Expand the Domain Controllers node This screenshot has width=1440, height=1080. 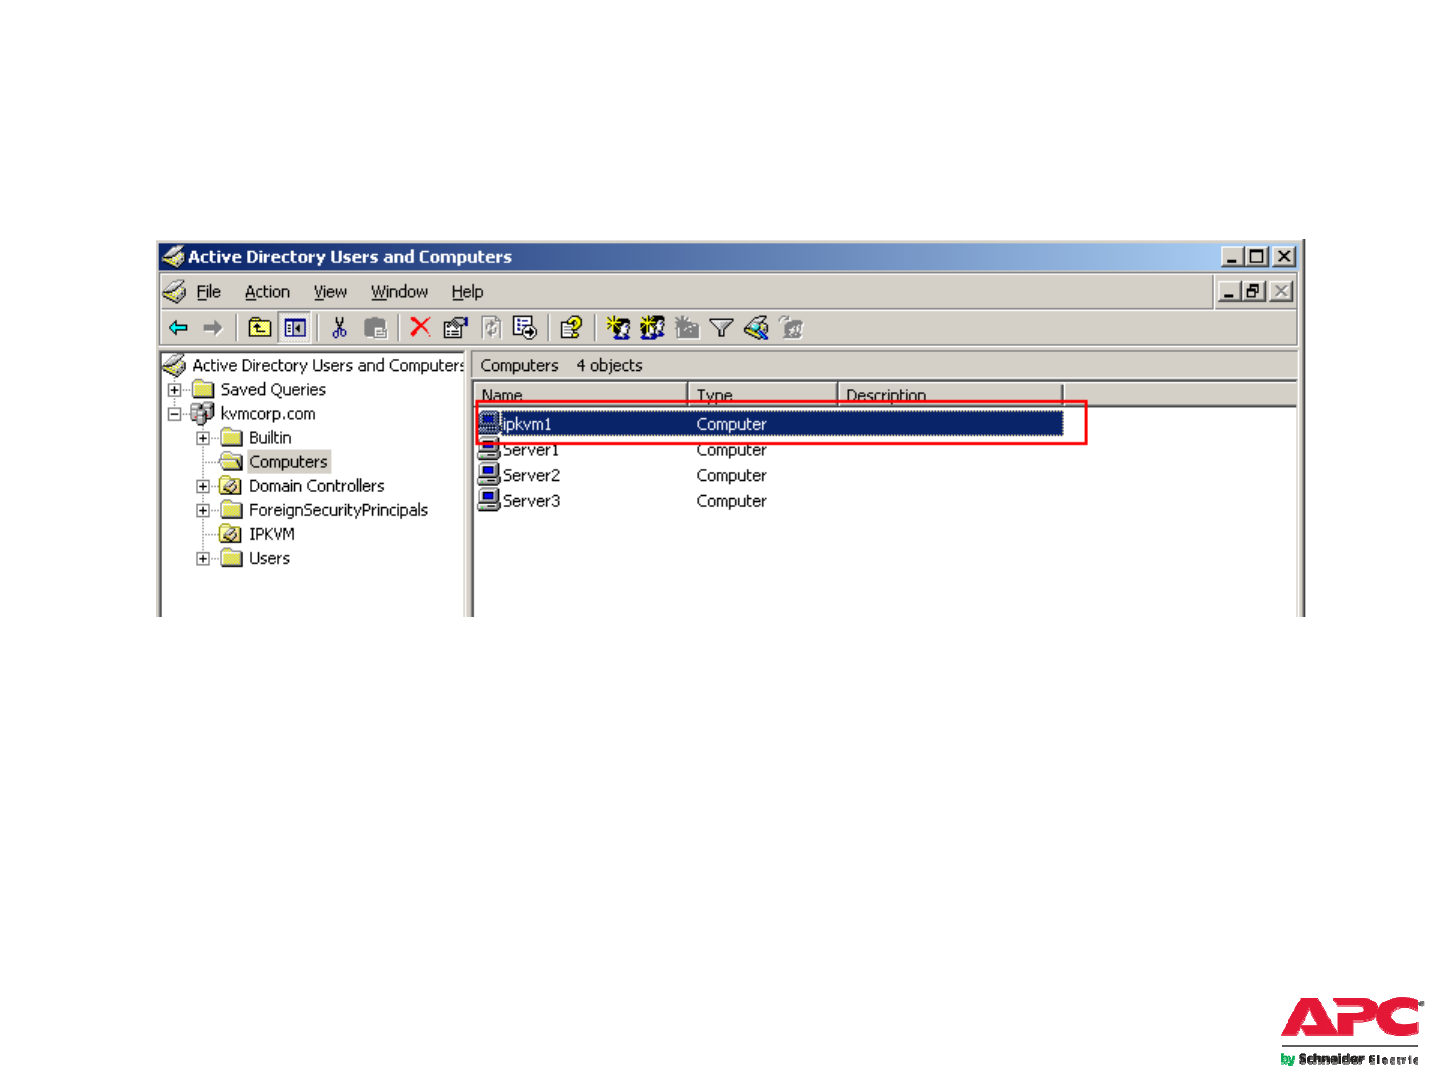coord(203,486)
